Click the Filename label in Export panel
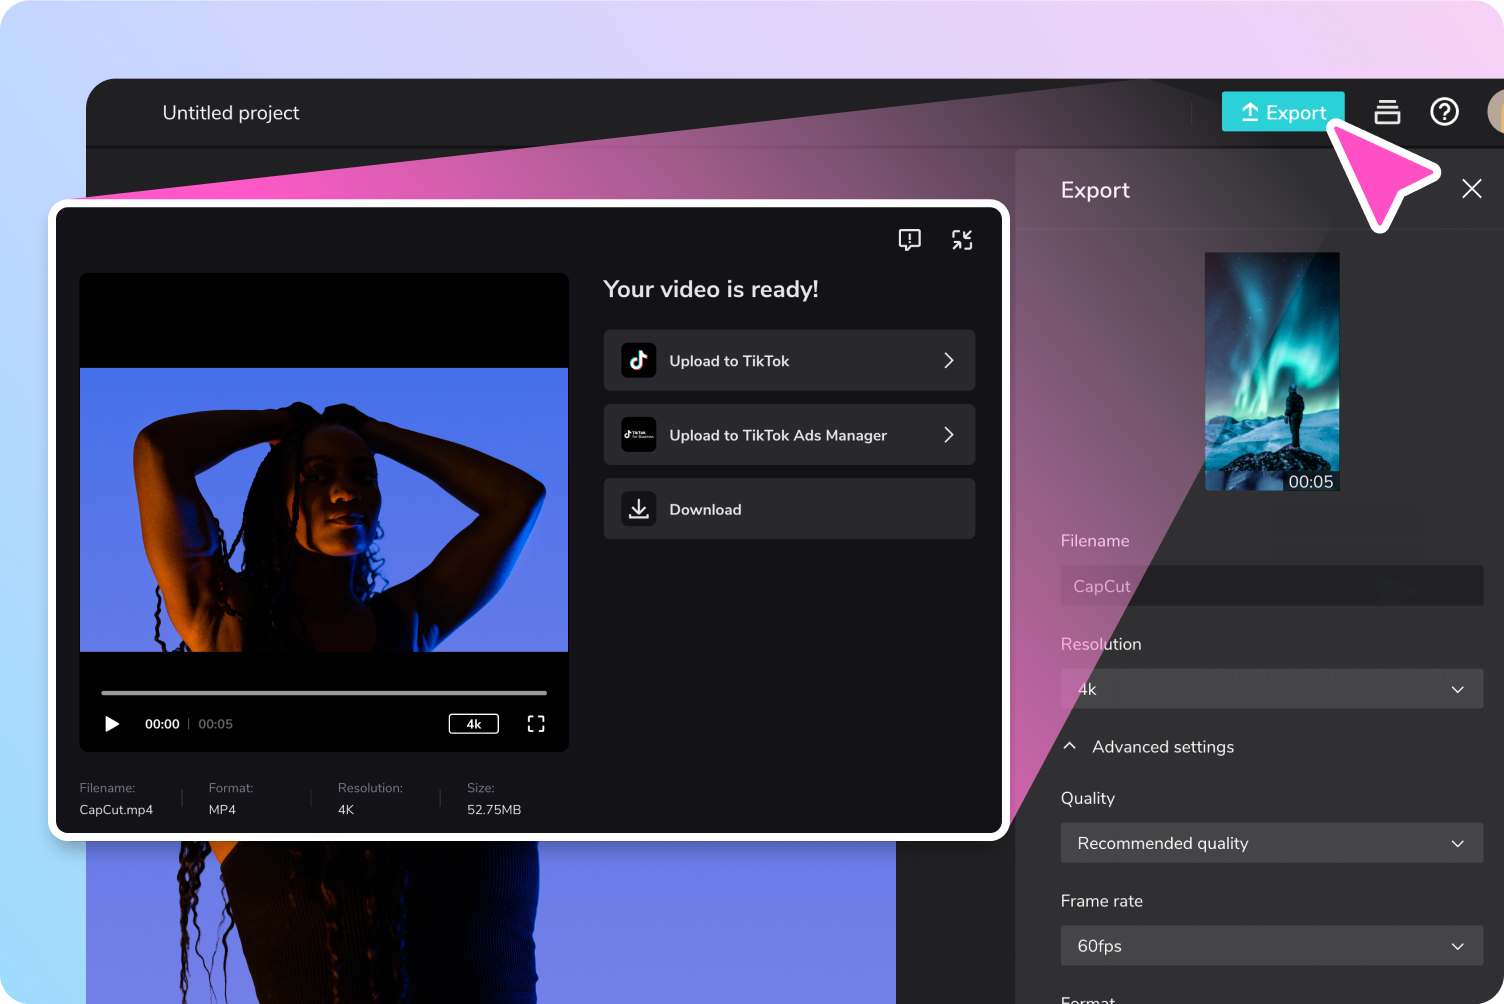1504x1004 pixels. [1095, 541]
